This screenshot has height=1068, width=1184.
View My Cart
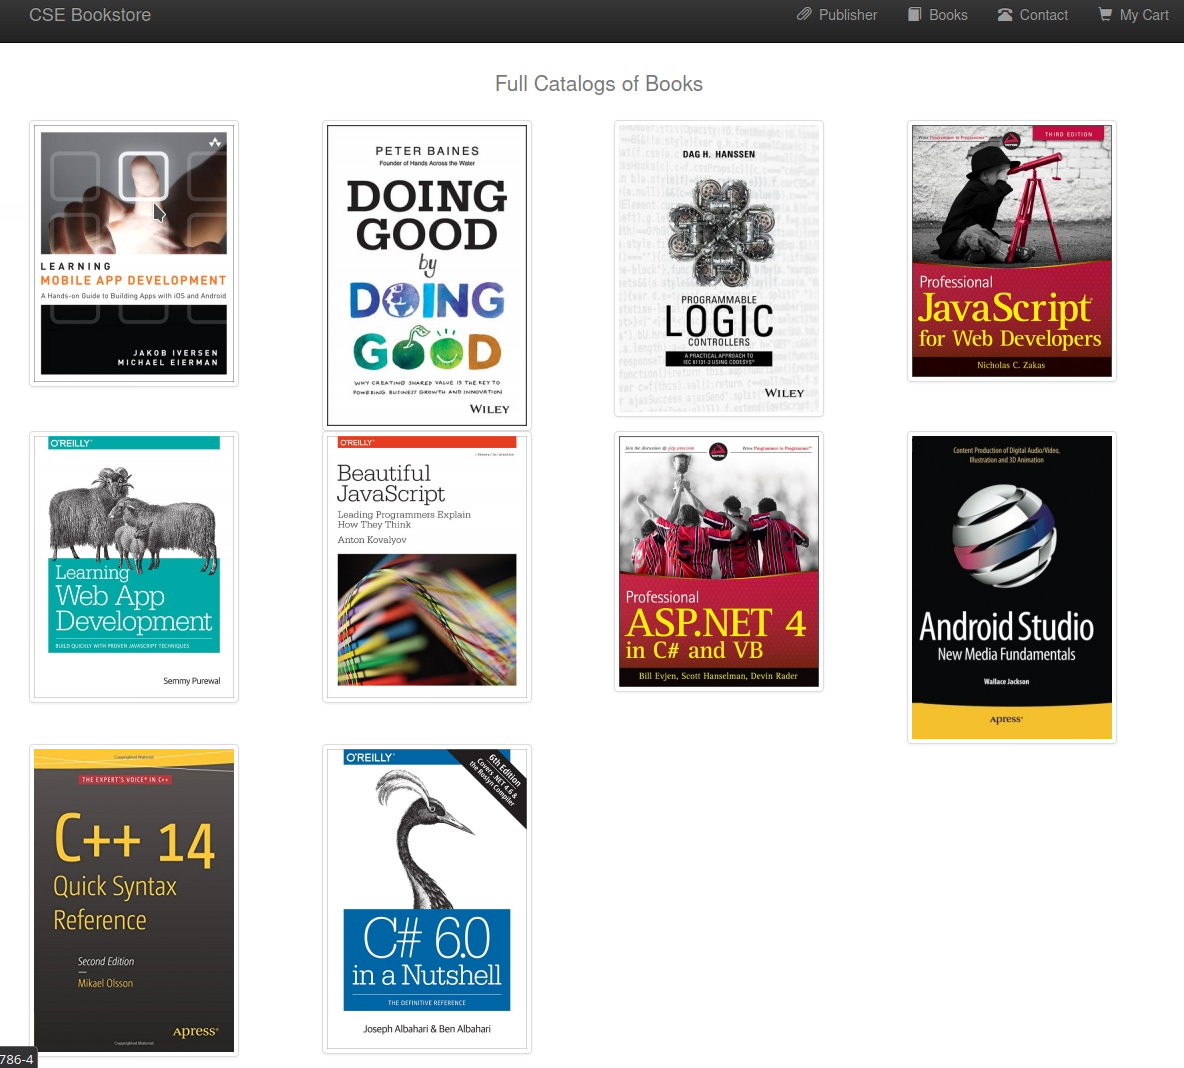click(x=1143, y=15)
